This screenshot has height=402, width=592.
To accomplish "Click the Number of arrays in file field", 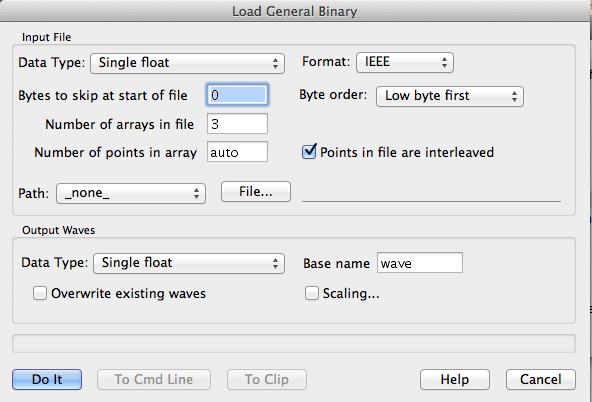I will point(237,124).
